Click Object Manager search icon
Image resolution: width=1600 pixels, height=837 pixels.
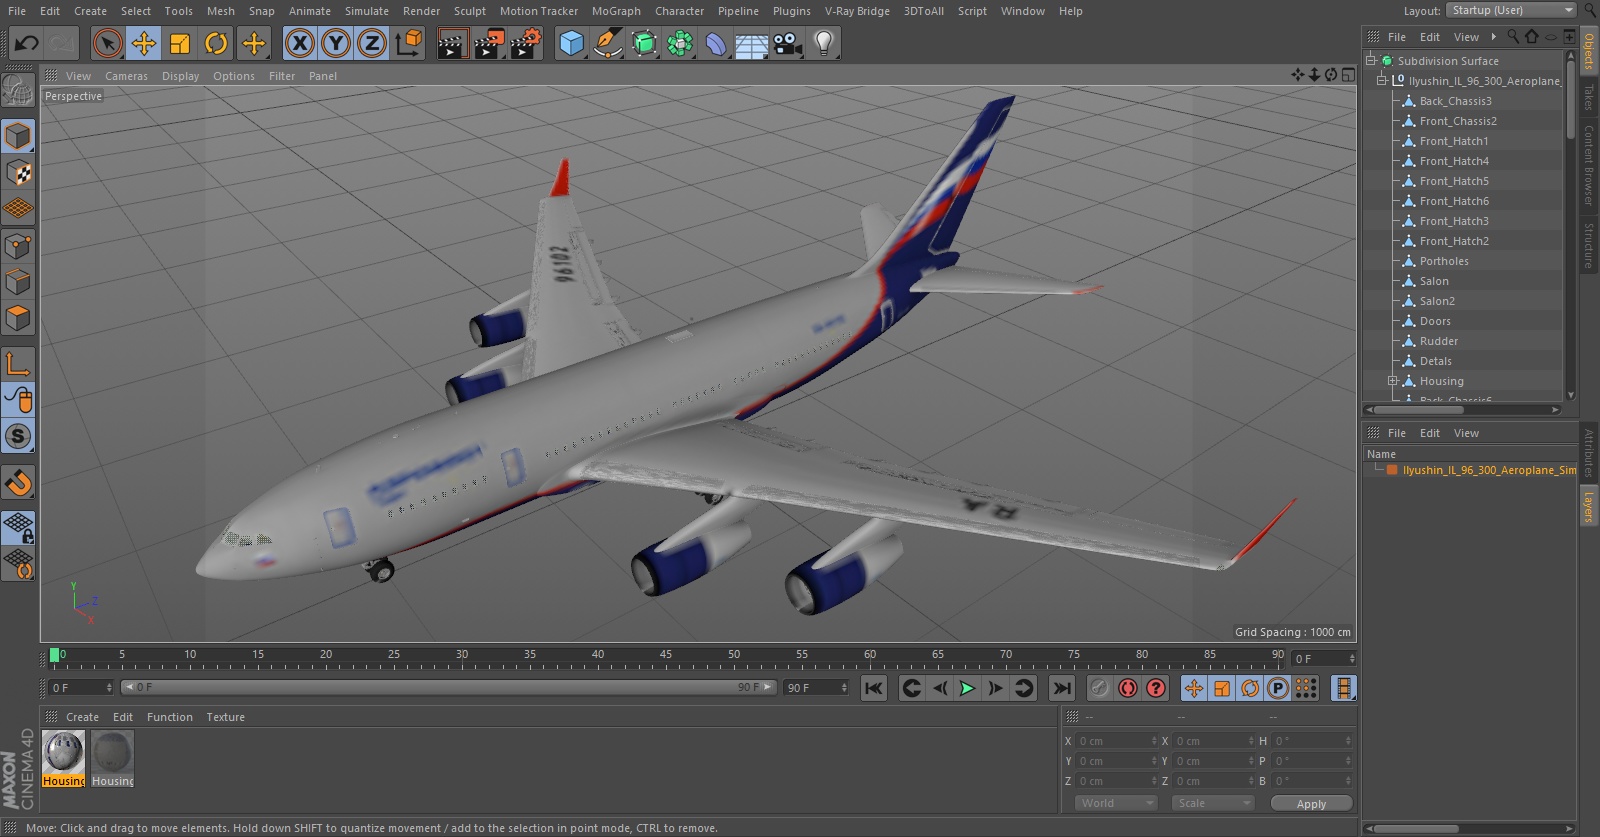(x=1513, y=37)
